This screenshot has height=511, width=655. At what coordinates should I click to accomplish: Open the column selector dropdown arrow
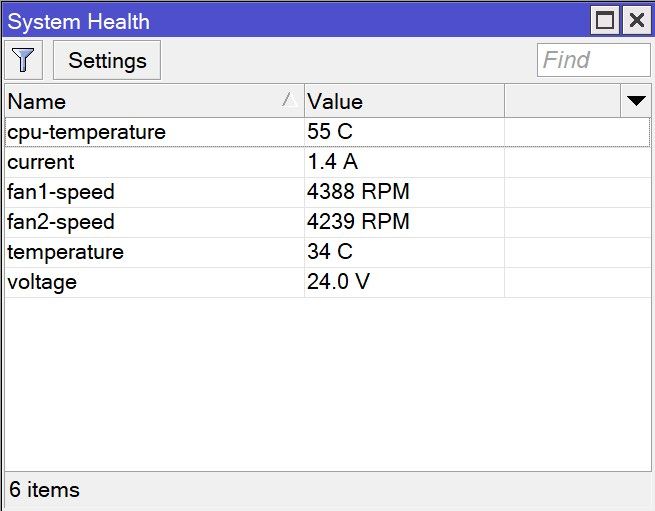tap(636, 101)
